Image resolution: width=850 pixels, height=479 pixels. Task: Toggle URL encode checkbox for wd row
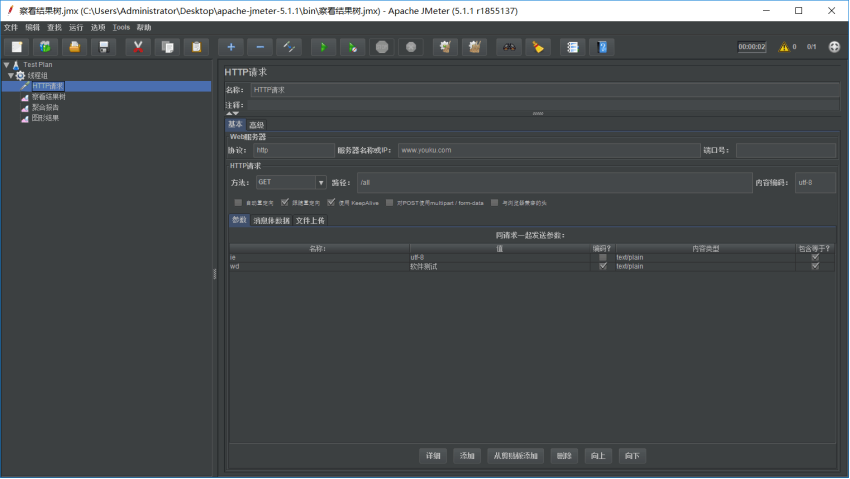pyautogui.click(x=602, y=266)
